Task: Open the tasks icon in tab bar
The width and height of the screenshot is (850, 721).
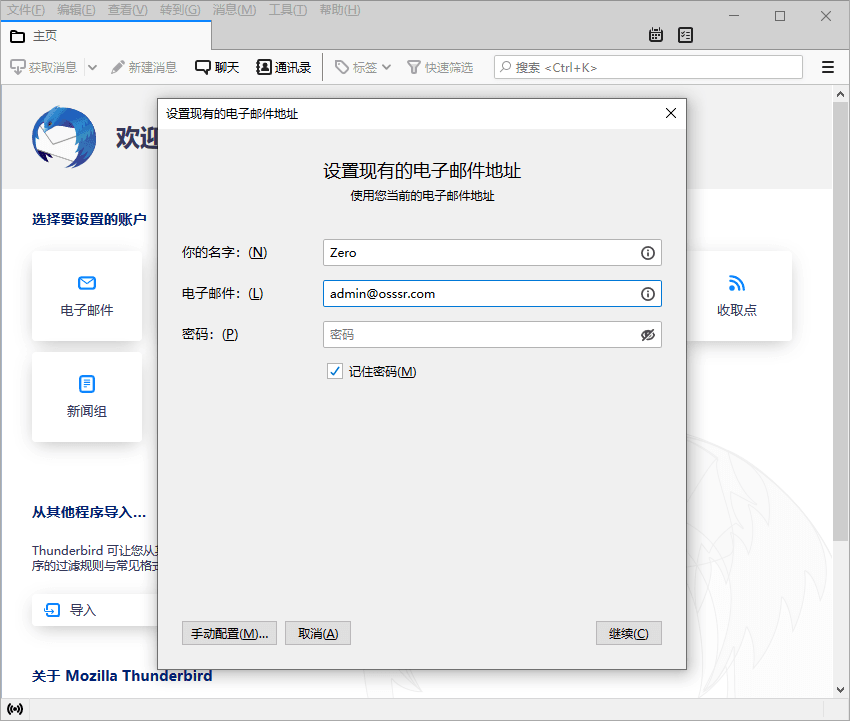Action: [x=685, y=35]
